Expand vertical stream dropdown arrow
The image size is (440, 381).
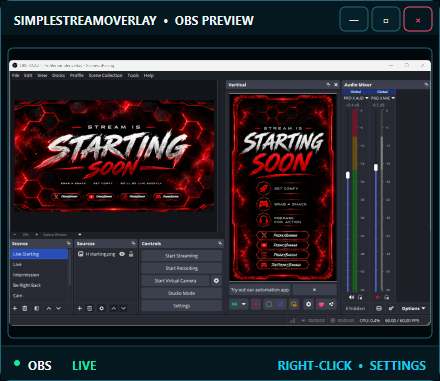244,304
